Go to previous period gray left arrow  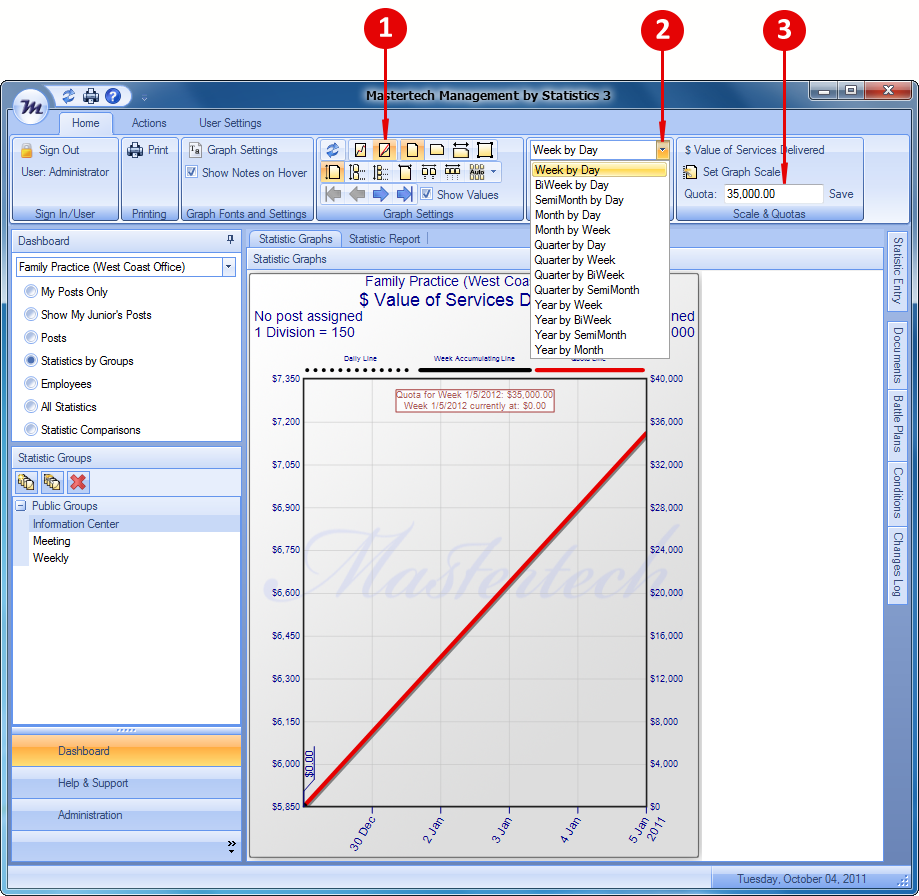click(x=357, y=194)
